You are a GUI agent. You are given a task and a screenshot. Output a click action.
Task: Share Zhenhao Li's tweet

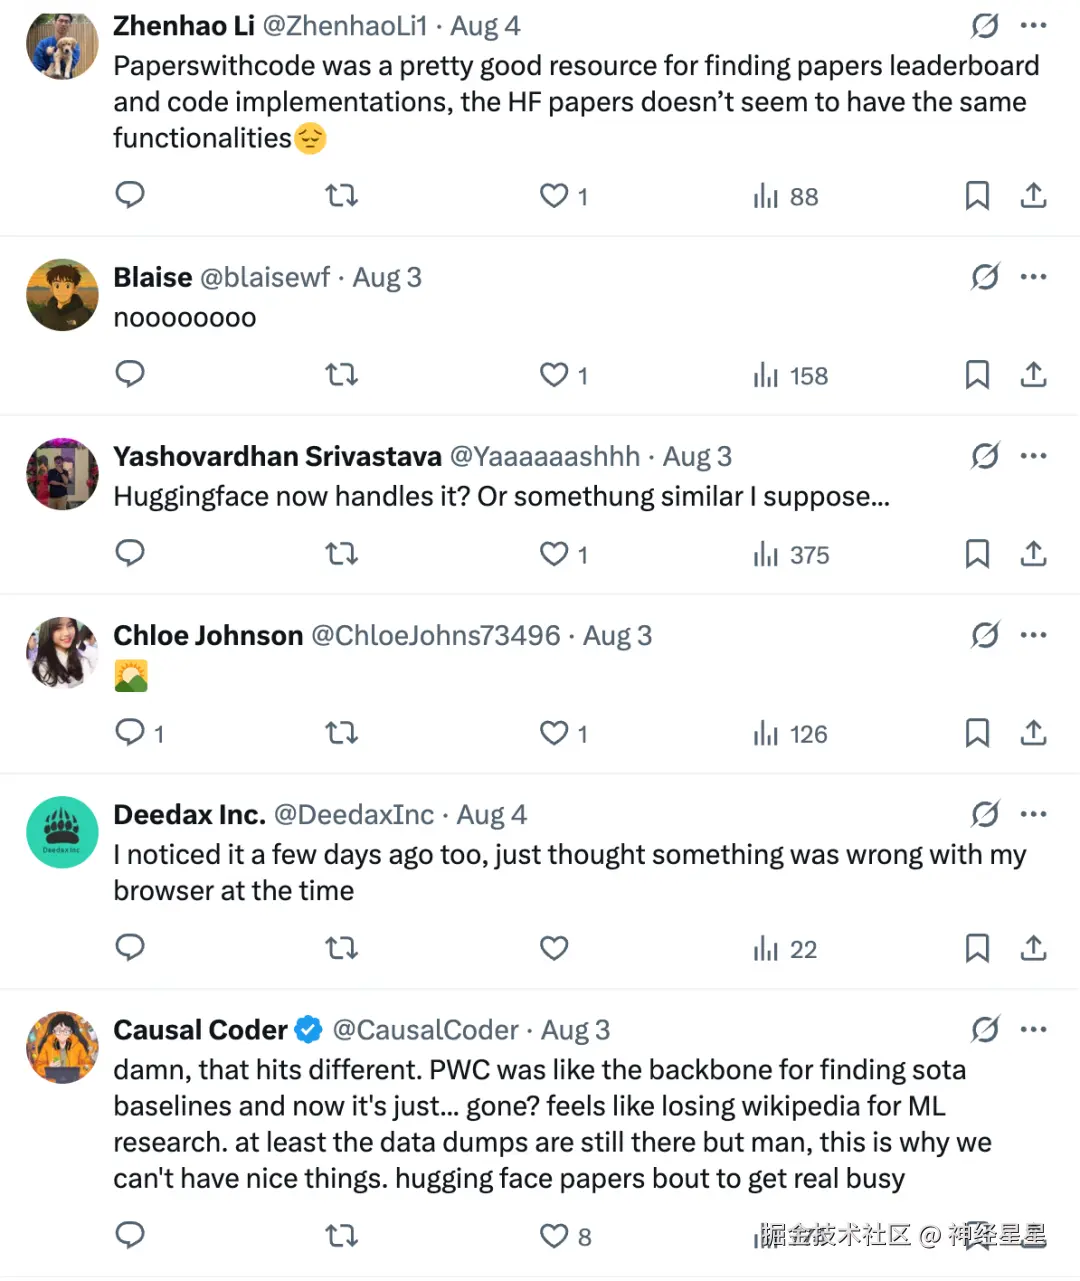click(1033, 195)
